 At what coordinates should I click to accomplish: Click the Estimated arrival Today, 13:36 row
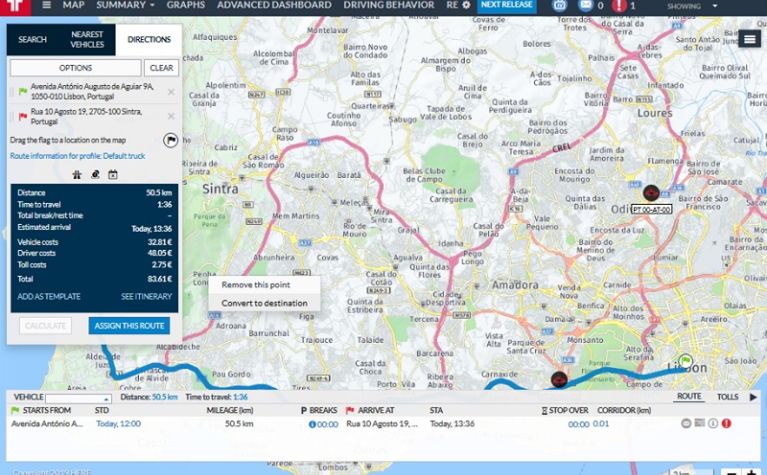point(94,227)
